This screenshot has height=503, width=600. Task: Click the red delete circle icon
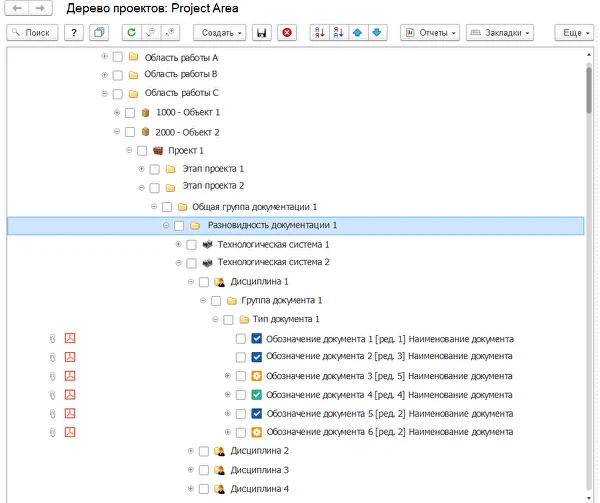point(288,33)
